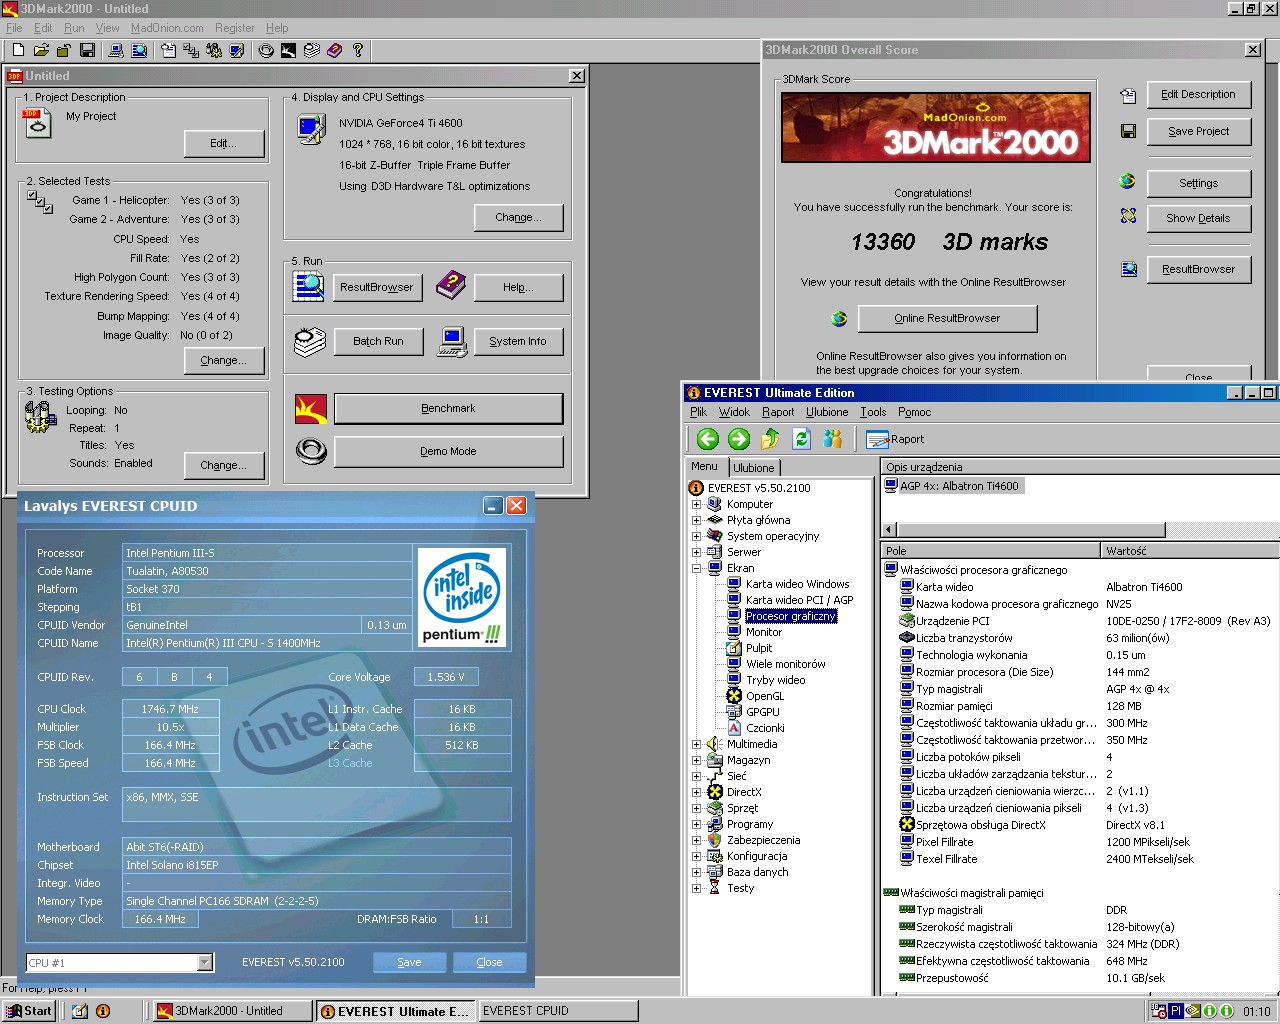1280x1024 pixels.
Task: Switch to the Menu tab in EVEREST
Action: (705, 466)
